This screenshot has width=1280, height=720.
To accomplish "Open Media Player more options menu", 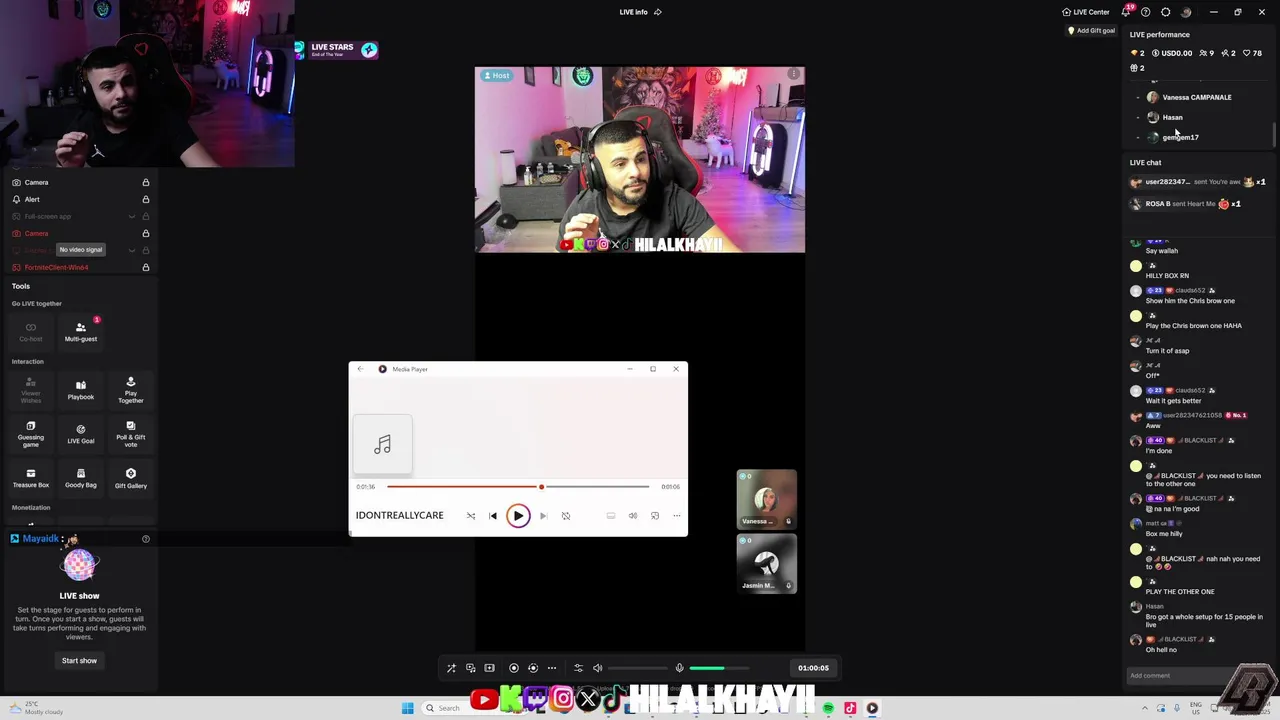I will 677,516.
